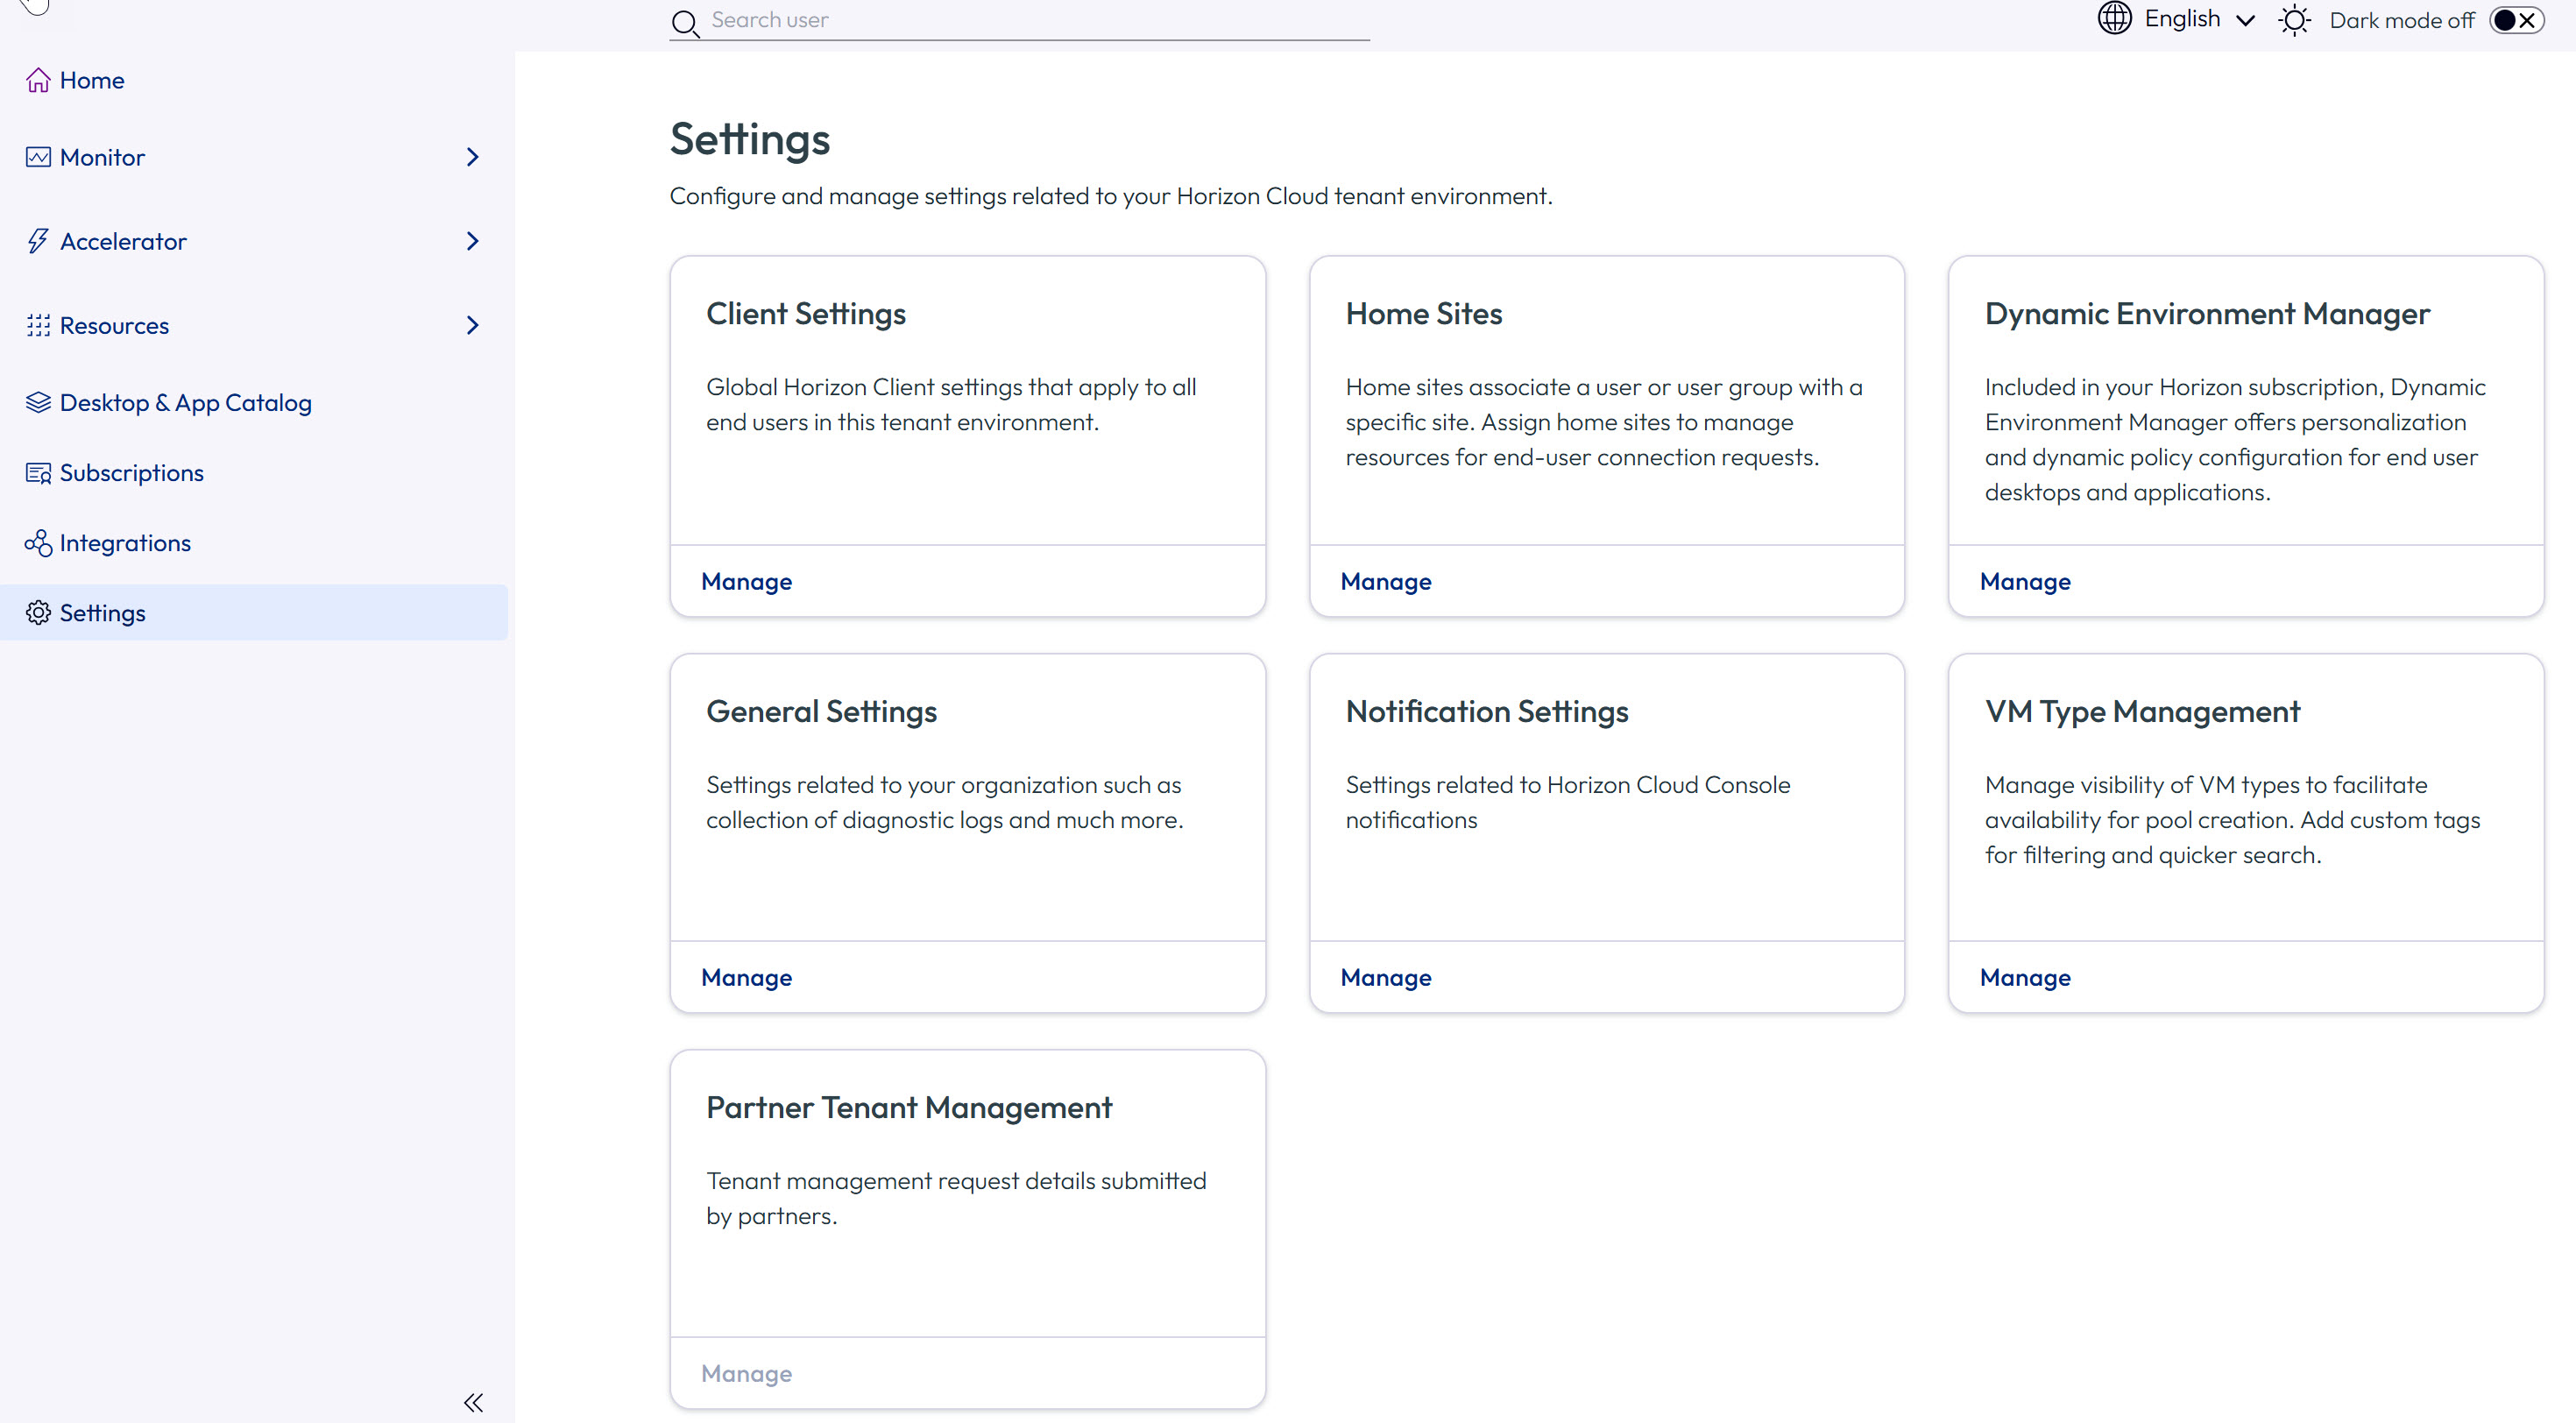The height and width of the screenshot is (1423, 2576).
Task: Select the Accelerator sidebar label
Action: [x=123, y=241]
